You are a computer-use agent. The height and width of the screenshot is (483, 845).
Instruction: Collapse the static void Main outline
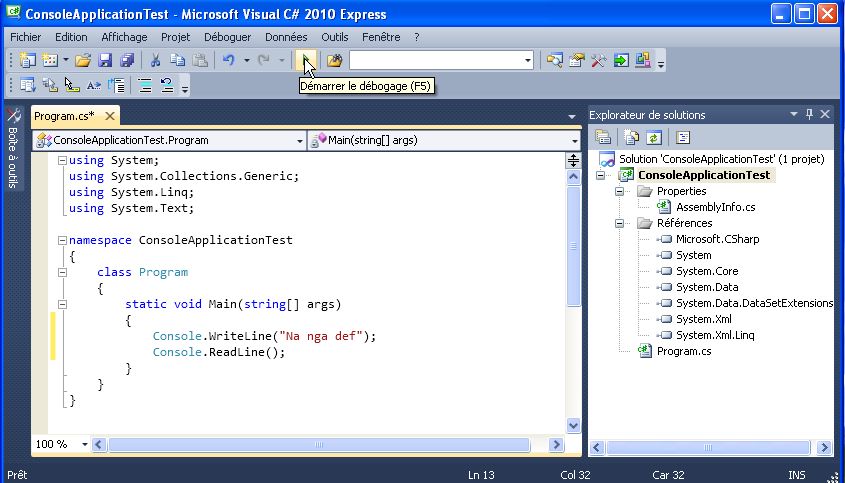pyautogui.click(x=63, y=304)
